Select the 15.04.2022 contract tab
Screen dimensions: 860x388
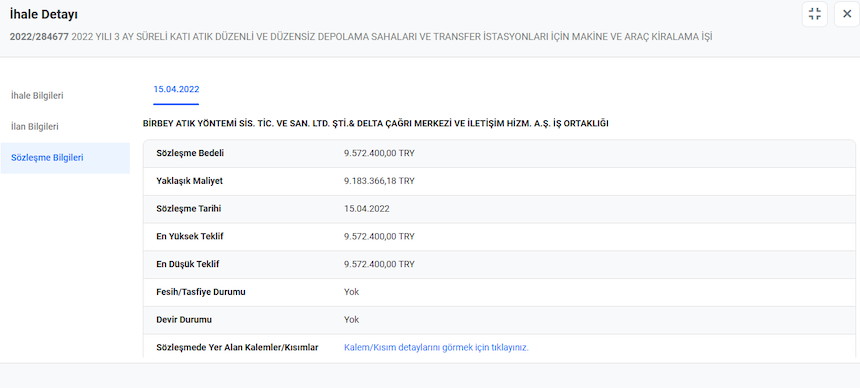pyautogui.click(x=176, y=89)
